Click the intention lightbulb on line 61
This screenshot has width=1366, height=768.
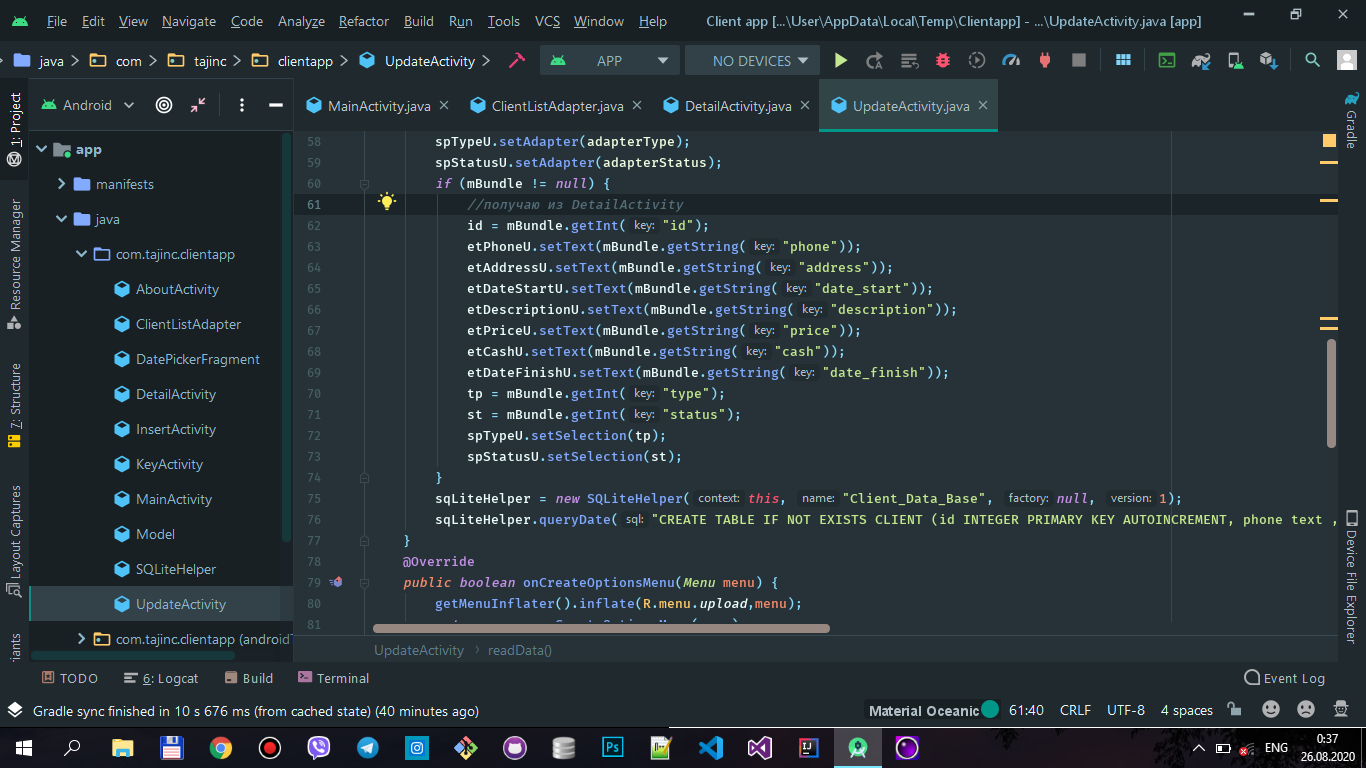coord(386,203)
